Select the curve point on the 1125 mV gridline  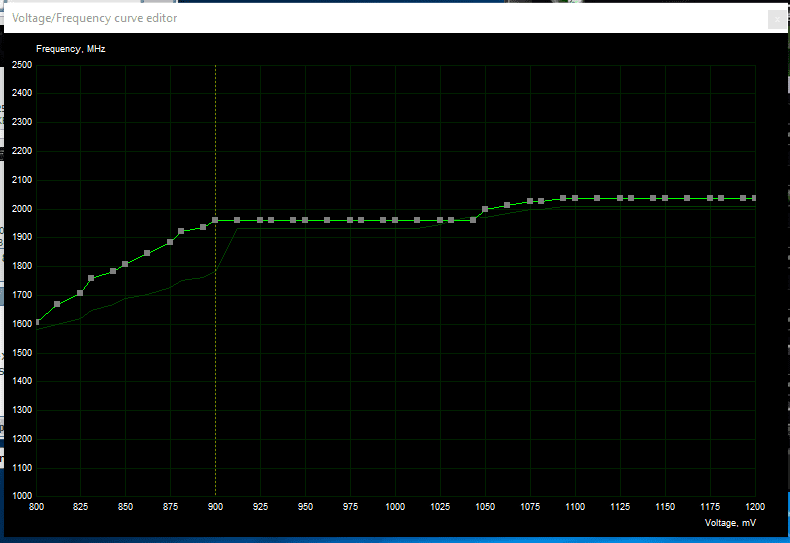[620, 198]
